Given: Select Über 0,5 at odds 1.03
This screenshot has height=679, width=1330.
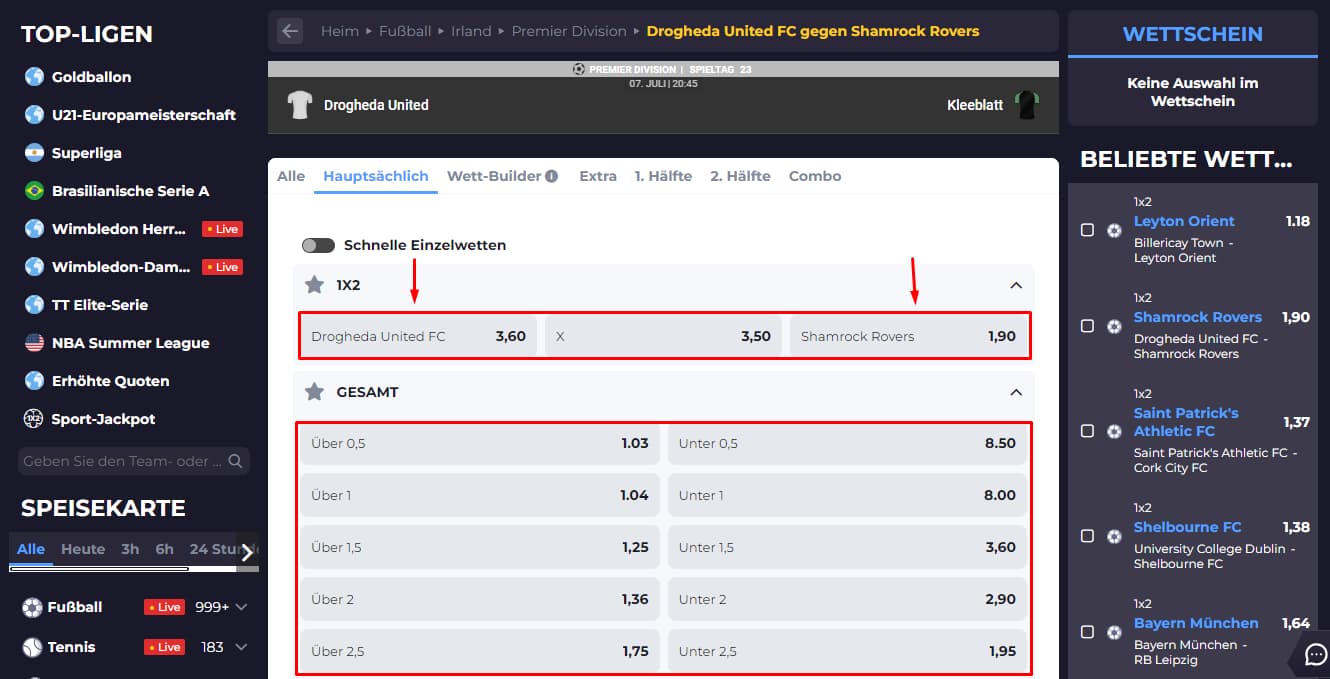Looking at the screenshot, I should pos(480,443).
